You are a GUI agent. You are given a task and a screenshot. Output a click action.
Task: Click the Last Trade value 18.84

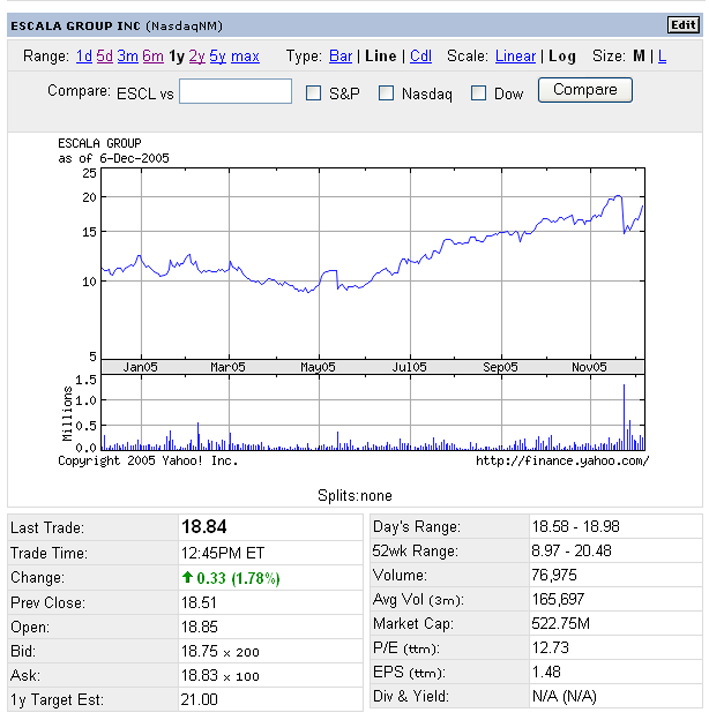(204, 527)
